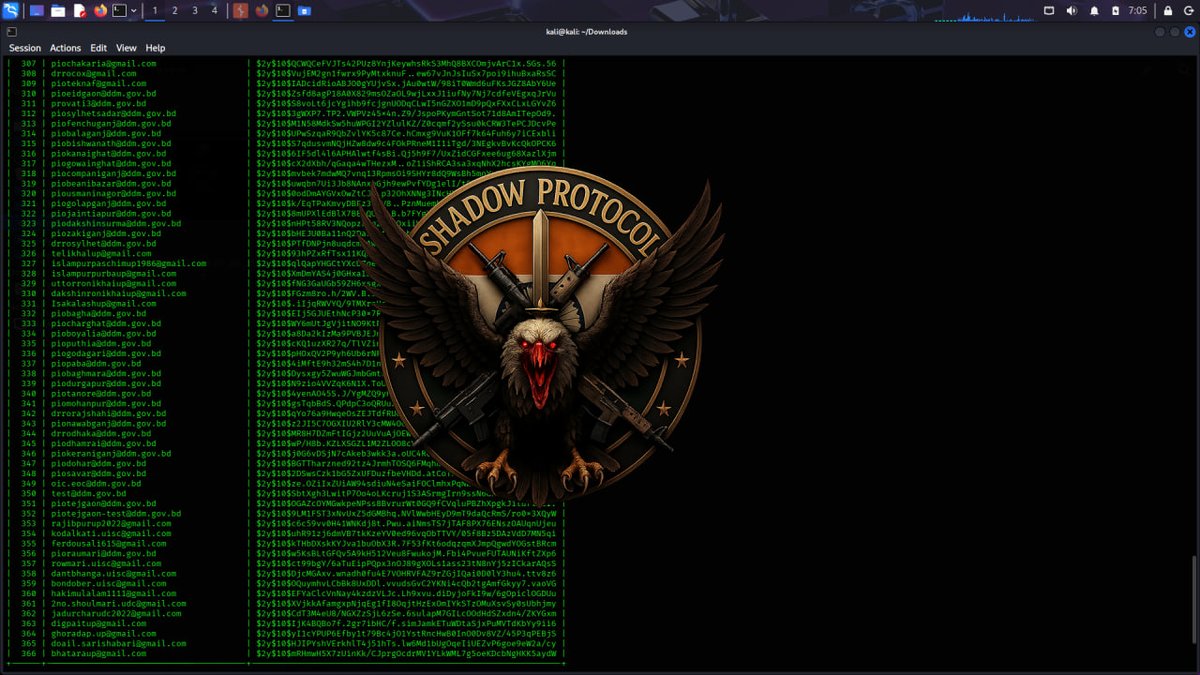This screenshot has width=1200, height=675.
Task: Switch to workspace 1
Action: pos(155,11)
